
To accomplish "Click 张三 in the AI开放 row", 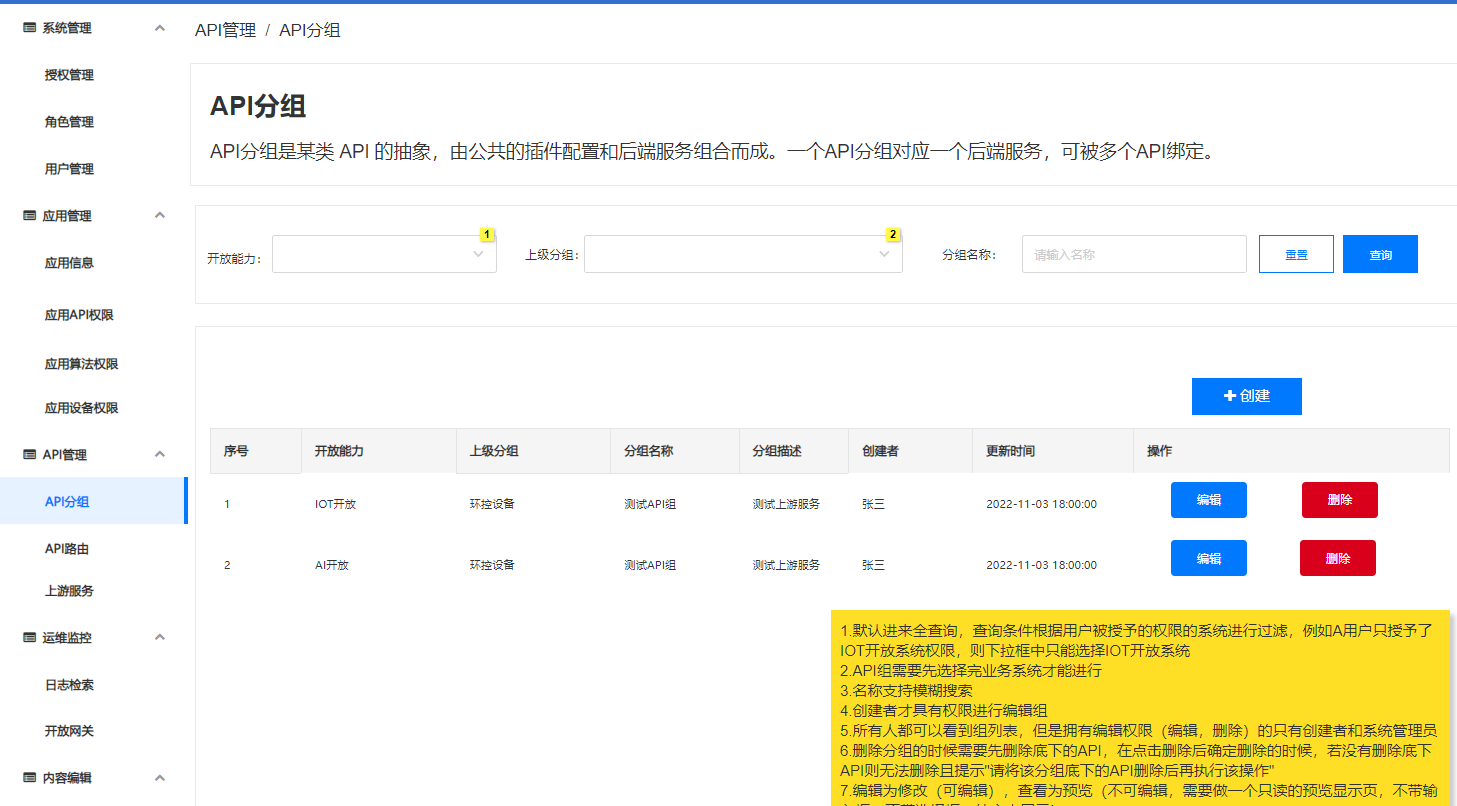I will coord(873,565).
